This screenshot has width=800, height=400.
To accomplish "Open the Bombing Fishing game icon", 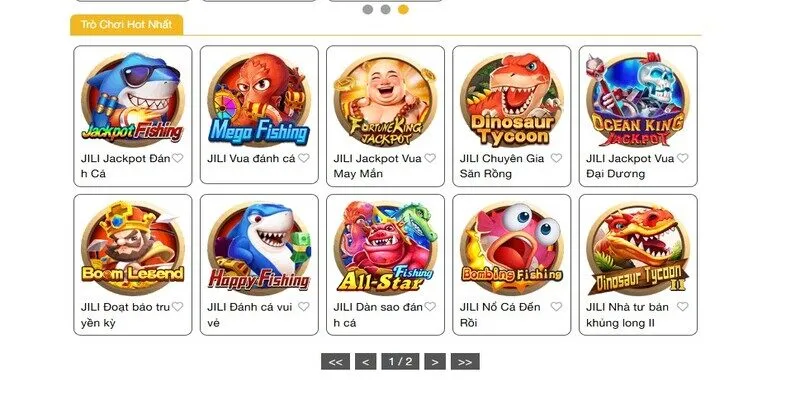I will (512, 247).
